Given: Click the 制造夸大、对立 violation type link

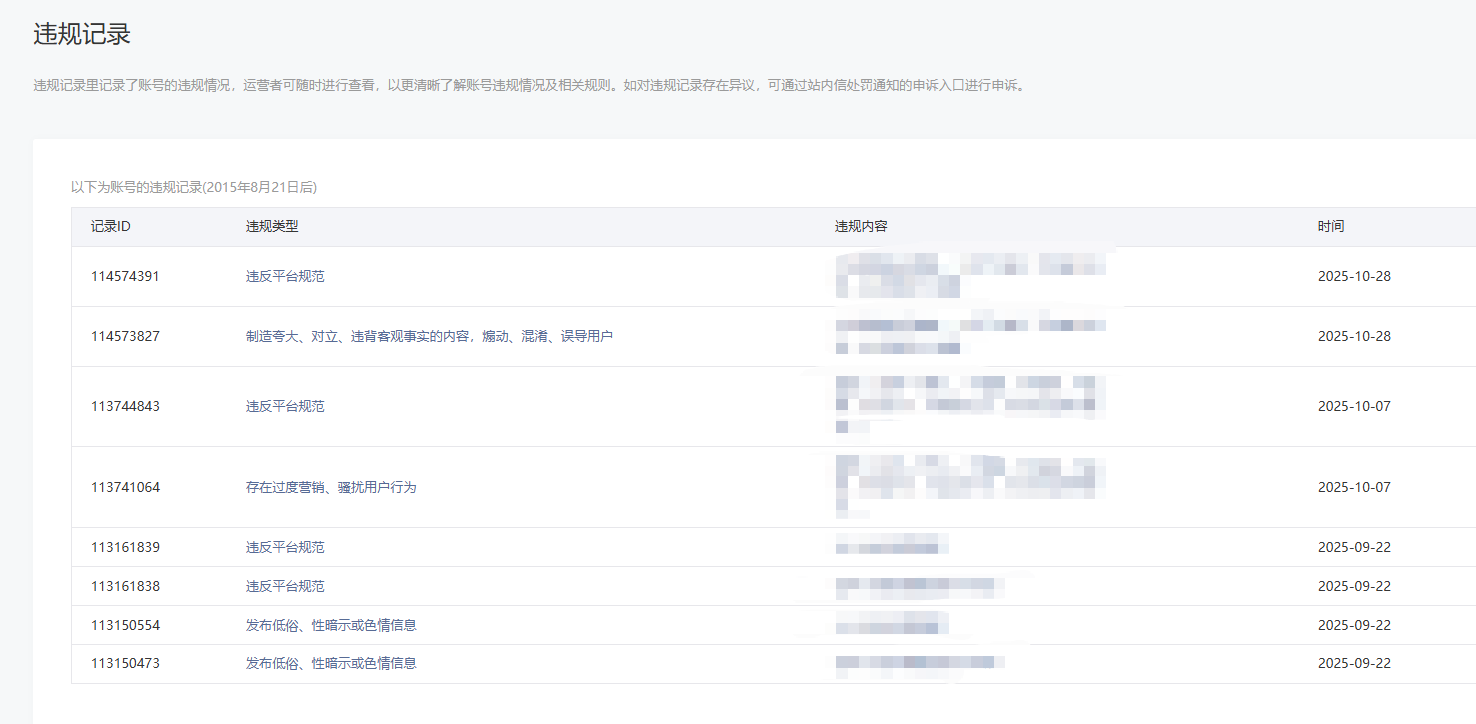Looking at the screenshot, I should [x=429, y=336].
